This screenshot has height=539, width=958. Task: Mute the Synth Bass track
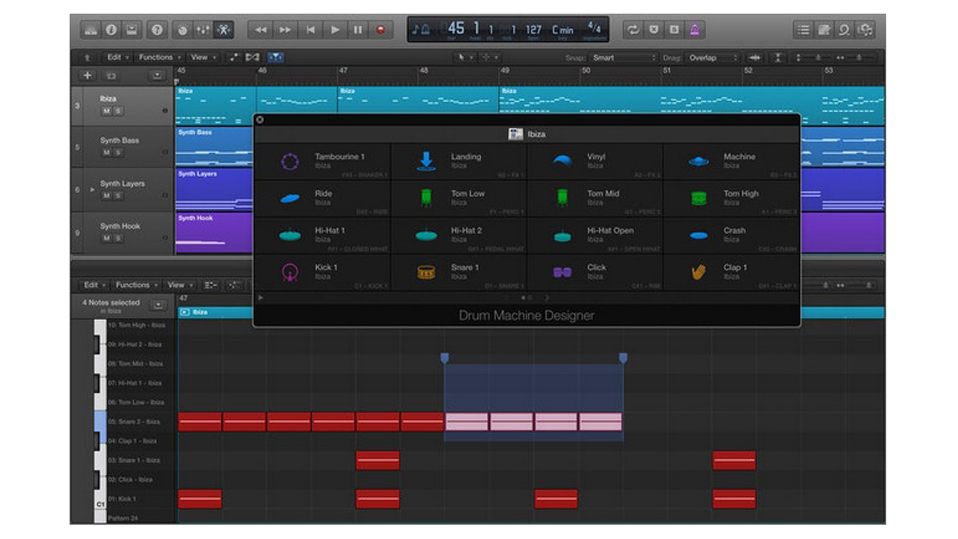[106, 153]
